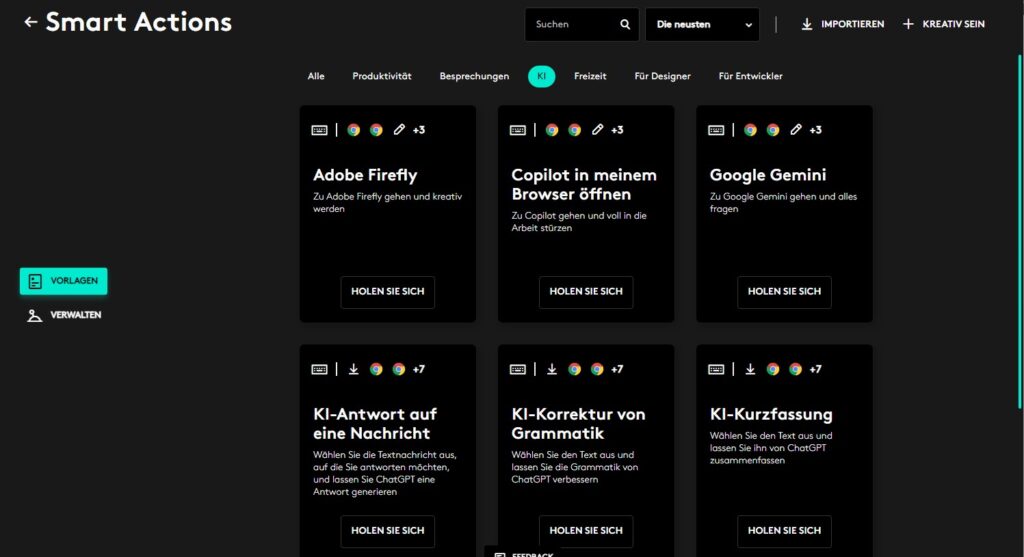Open the Vorlagen section
1024x557 pixels.
tap(63, 281)
